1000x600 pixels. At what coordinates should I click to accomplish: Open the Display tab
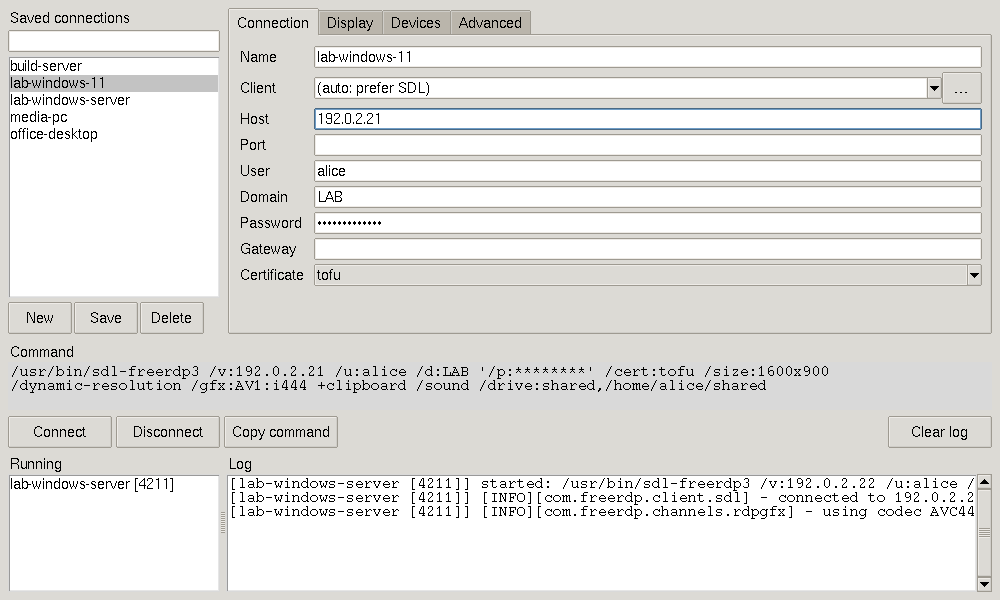pyautogui.click(x=350, y=23)
